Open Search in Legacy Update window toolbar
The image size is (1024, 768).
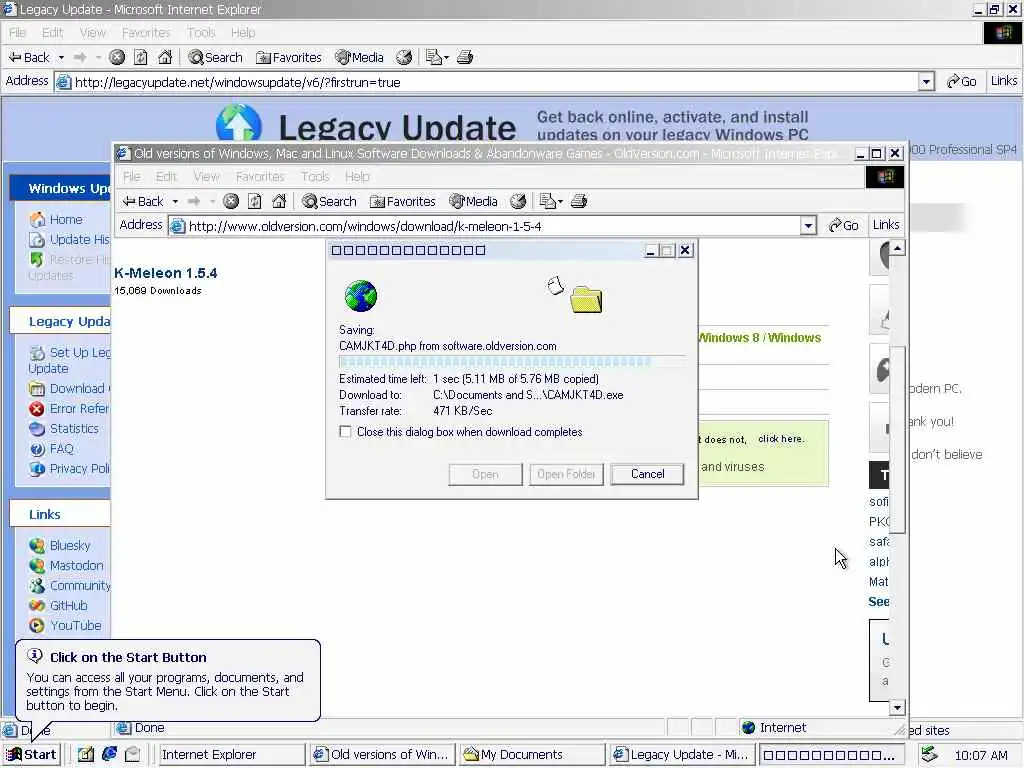(216, 57)
